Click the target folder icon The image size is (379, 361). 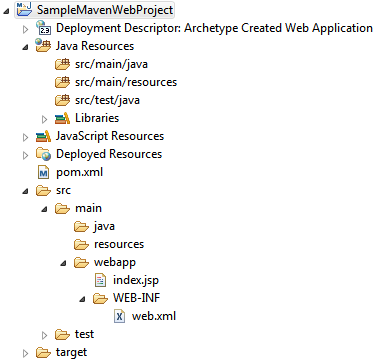point(43,352)
